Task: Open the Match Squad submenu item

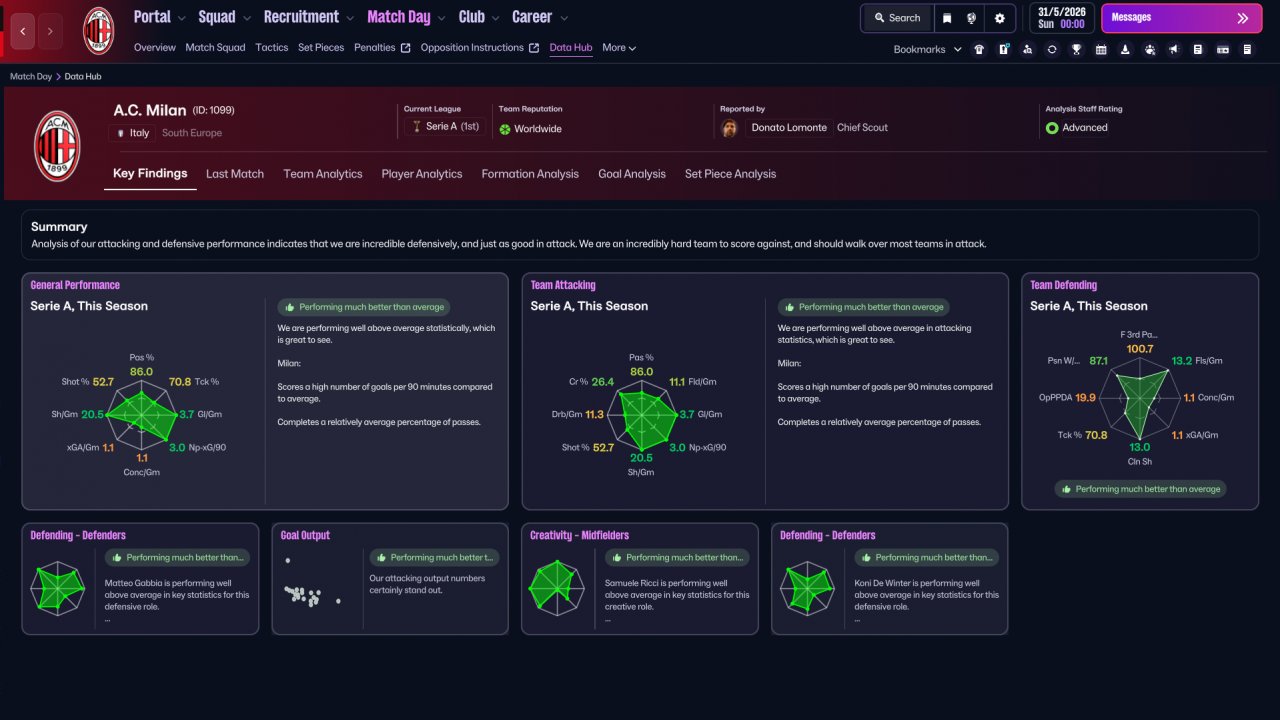Action: (x=215, y=48)
